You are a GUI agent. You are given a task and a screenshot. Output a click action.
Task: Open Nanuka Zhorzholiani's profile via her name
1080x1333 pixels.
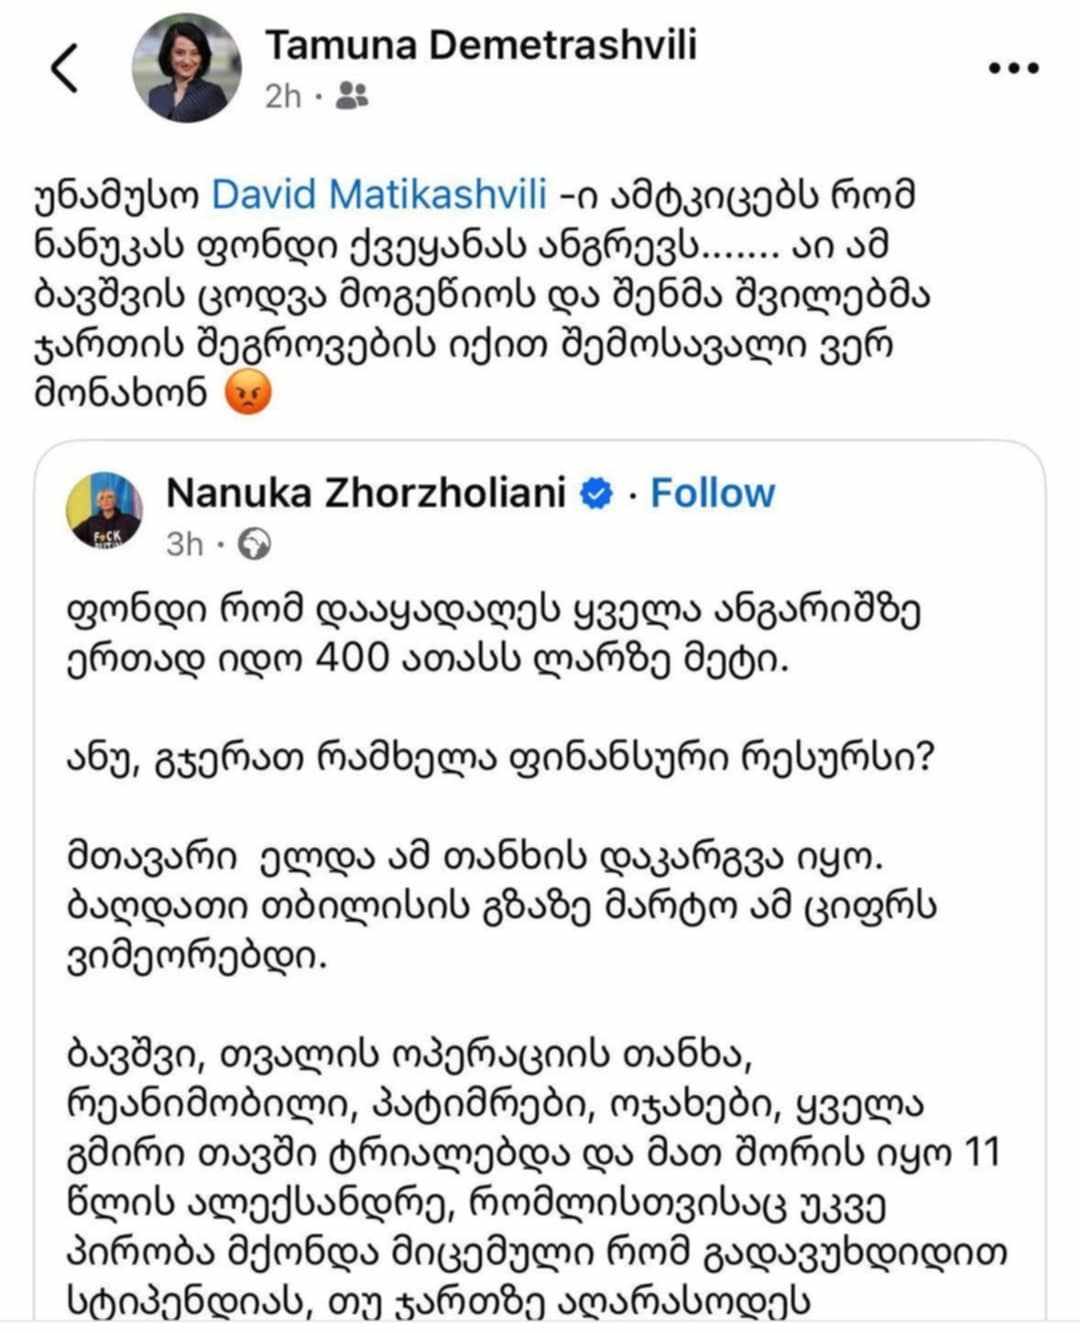(366, 493)
